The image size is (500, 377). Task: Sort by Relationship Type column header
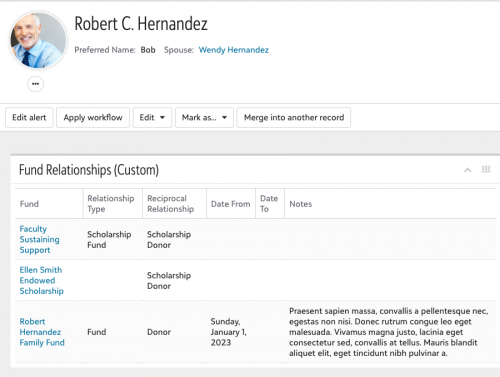[111, 204]
